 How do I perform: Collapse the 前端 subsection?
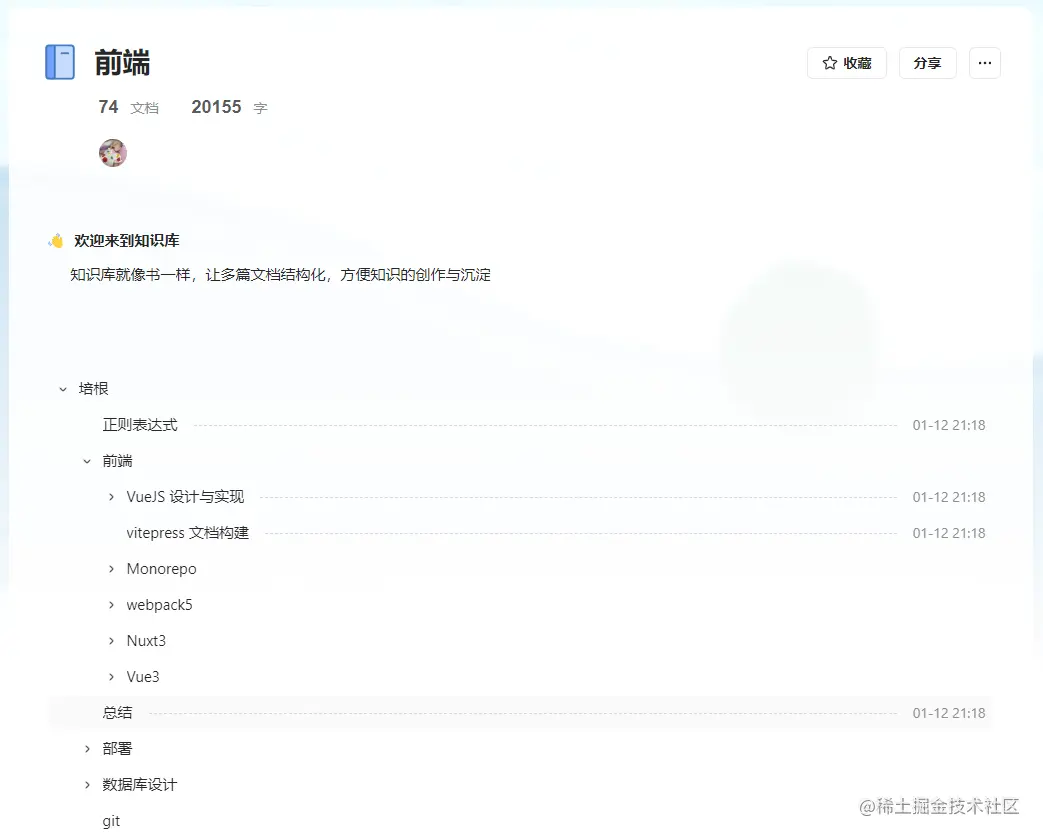coord(86,461)
